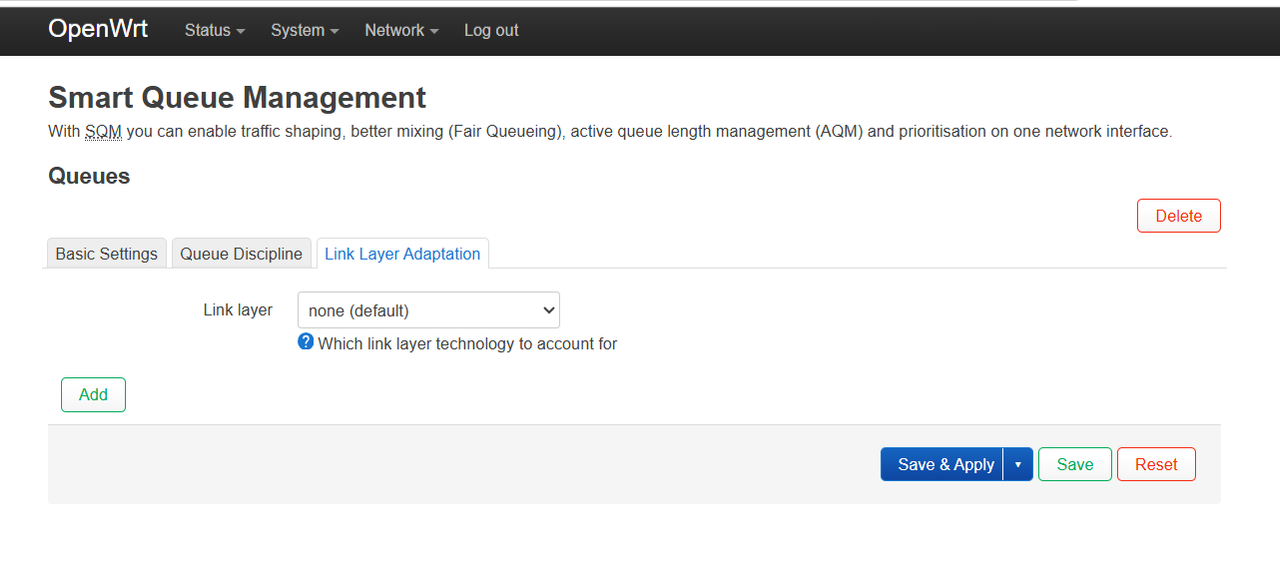Click the blue help question mark icon

pyautogui.click(x=306, y=342)
